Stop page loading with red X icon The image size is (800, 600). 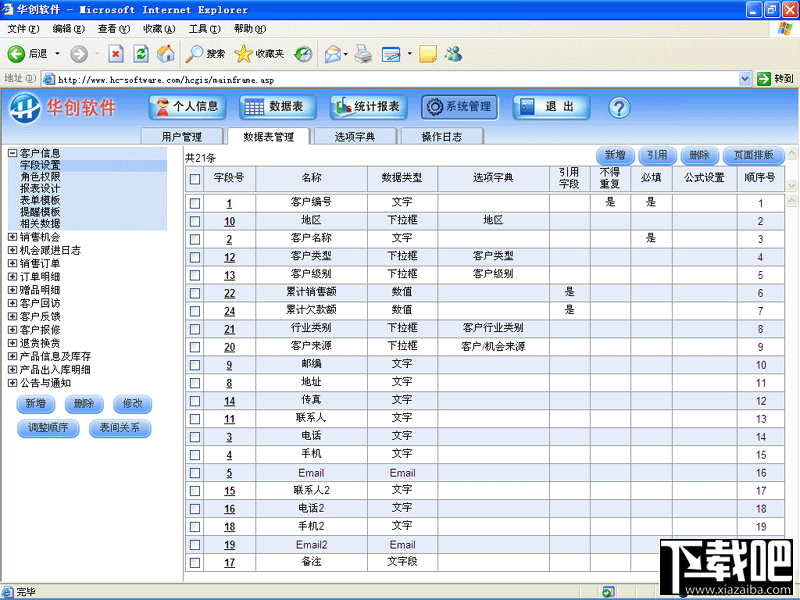tap(116, 54)
